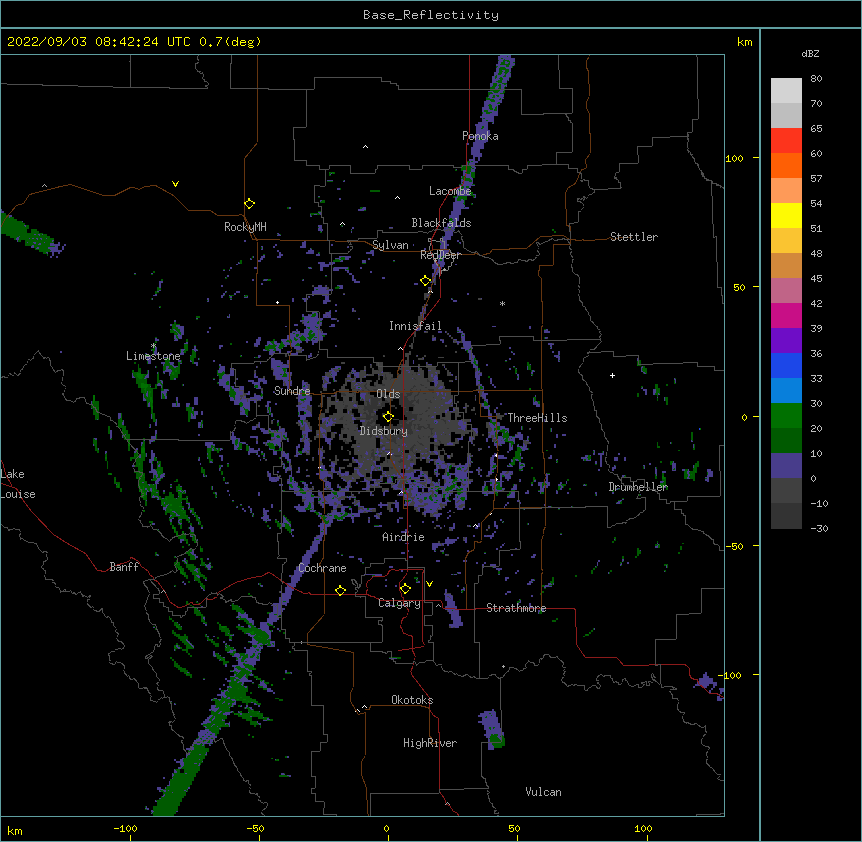862x842 pixels.
Task: Click the yellow diamond marker near RockyMH
Action: 250,204
